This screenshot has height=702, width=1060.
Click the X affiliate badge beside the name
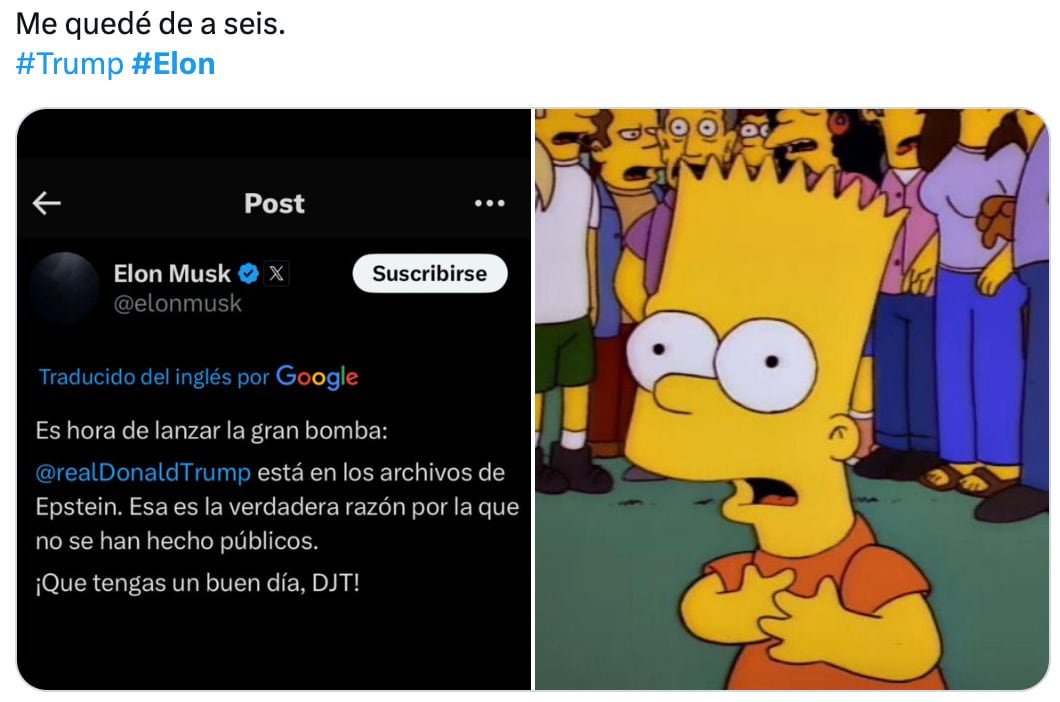(x=276, y=273)
